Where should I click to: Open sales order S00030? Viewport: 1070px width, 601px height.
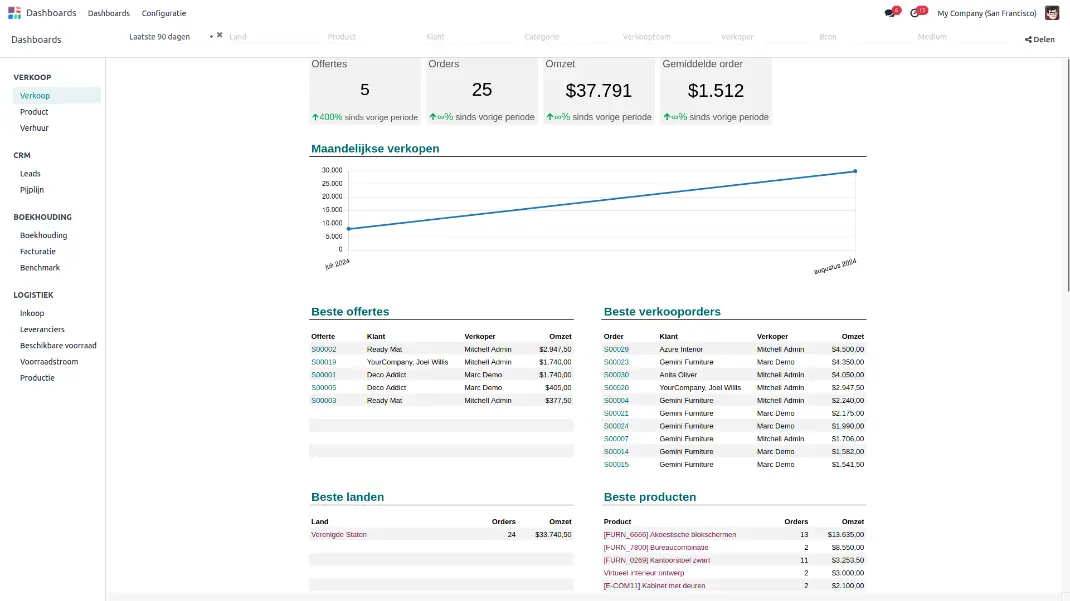click(x=616, y=375)
